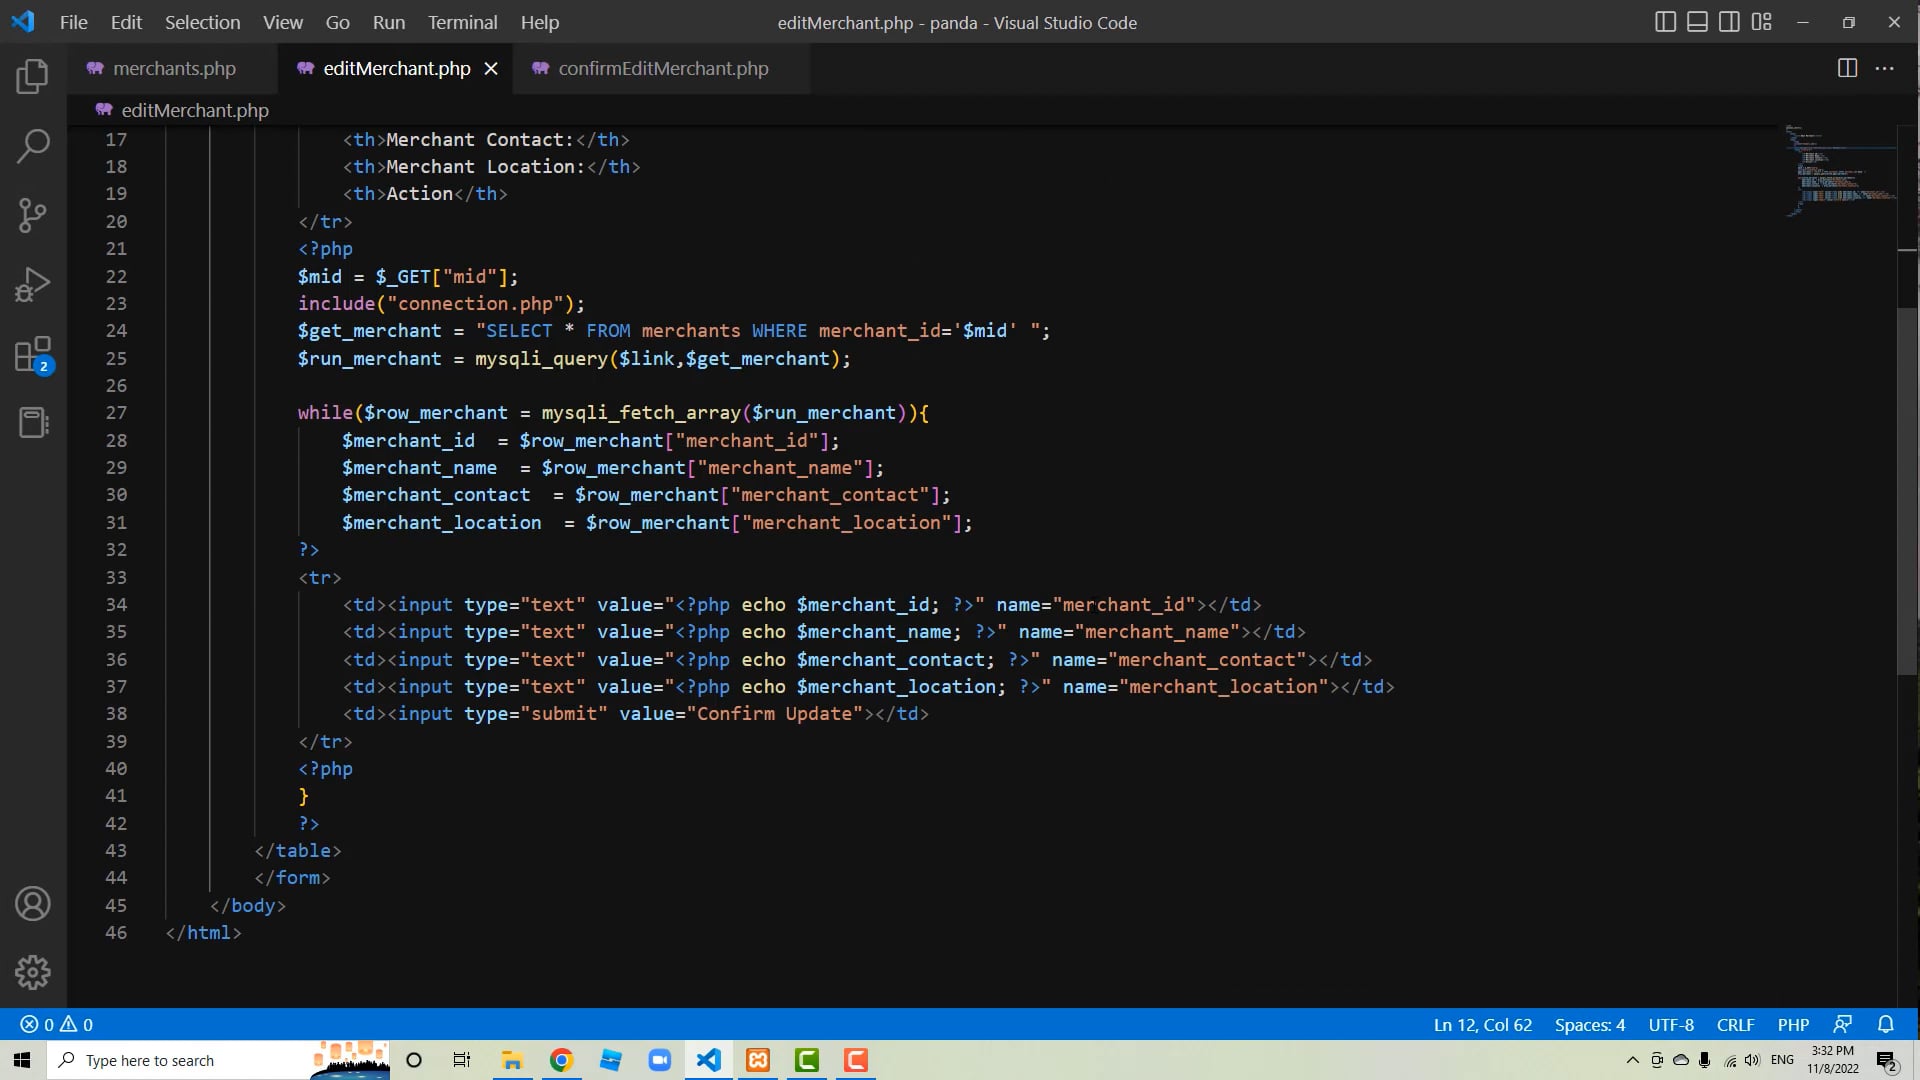Image resolution: width=1920 pixels, height=1080 pixels.
Task: Open the Explorer sidebar icon
Action: [x=33, y=76]
